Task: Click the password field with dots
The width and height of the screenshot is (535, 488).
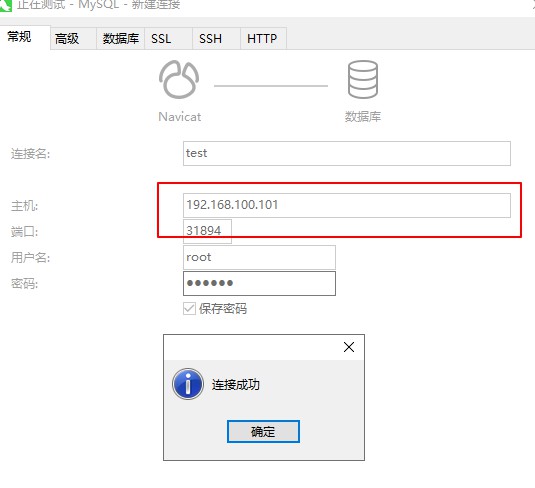Action: pyautogui.click(x=259, y=283)
